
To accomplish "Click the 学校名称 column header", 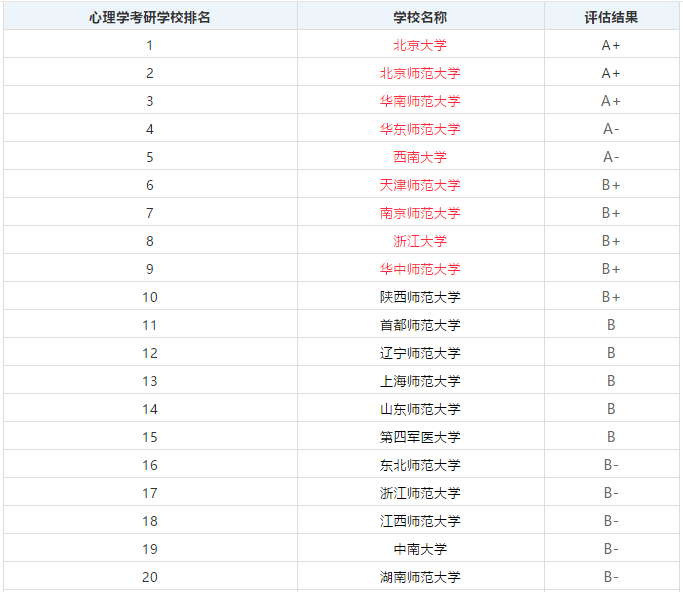I will coord(421,17).
